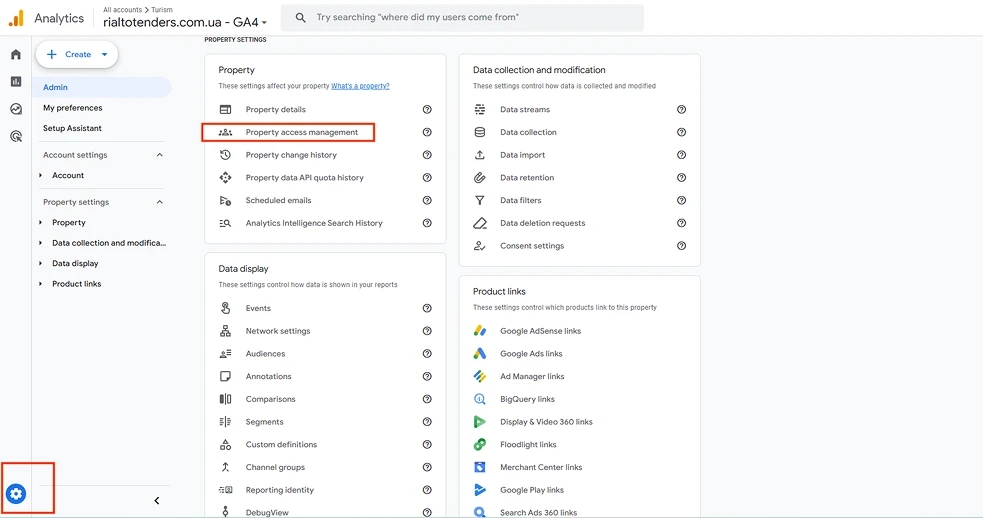Expand the Property tree item in sidebar
The height and width of the screenshot is (518, 983).
41,223
